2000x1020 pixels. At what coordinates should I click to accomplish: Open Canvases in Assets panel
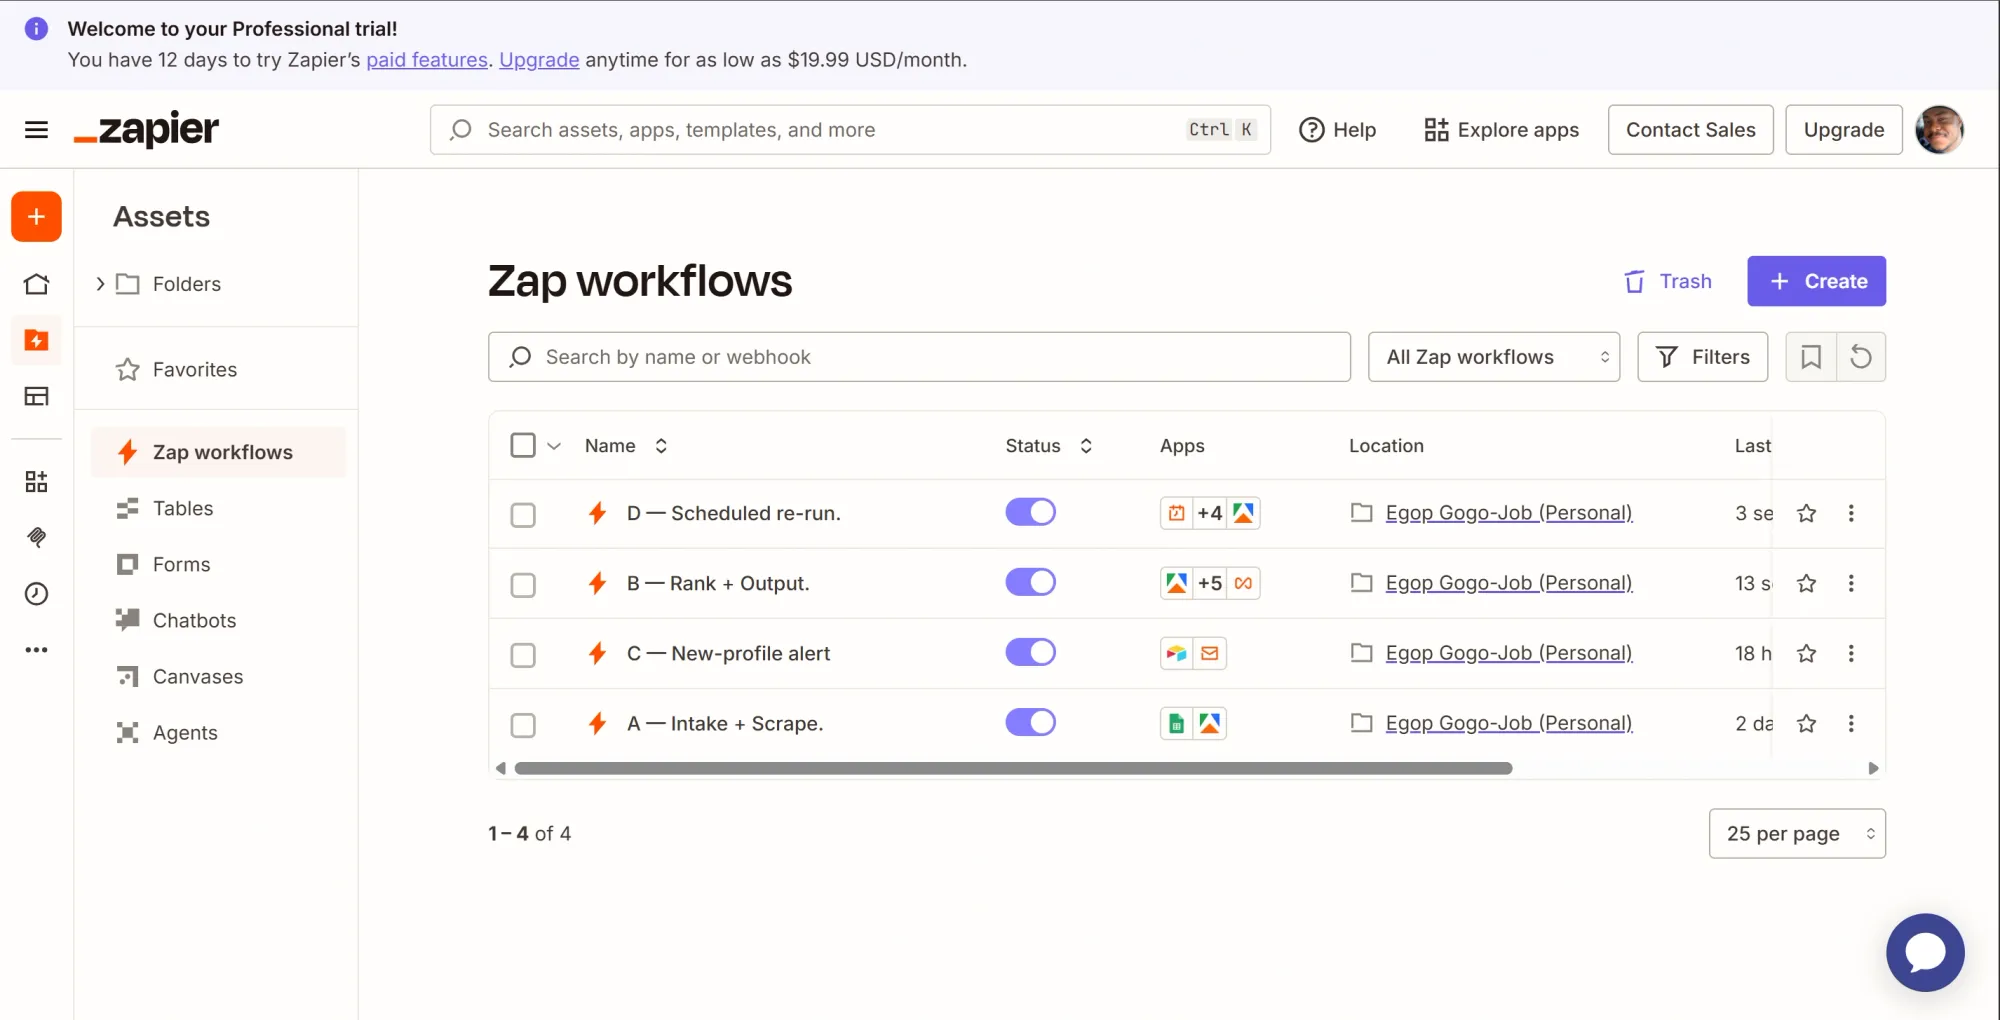point(198,676)
